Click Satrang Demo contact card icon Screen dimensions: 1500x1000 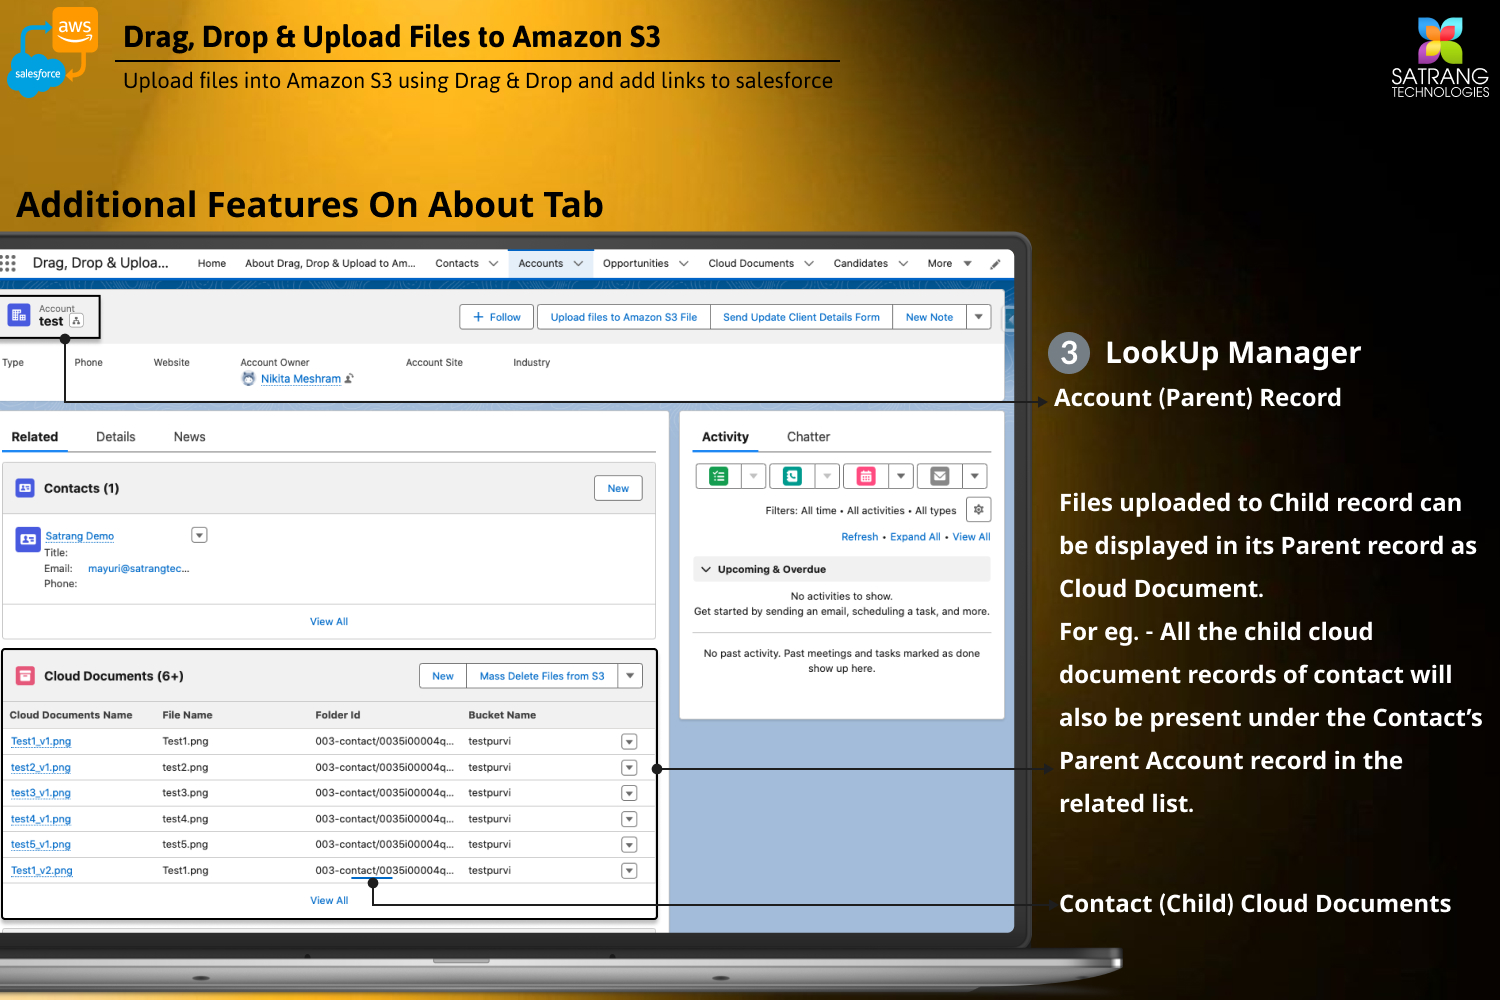(28, 539)
